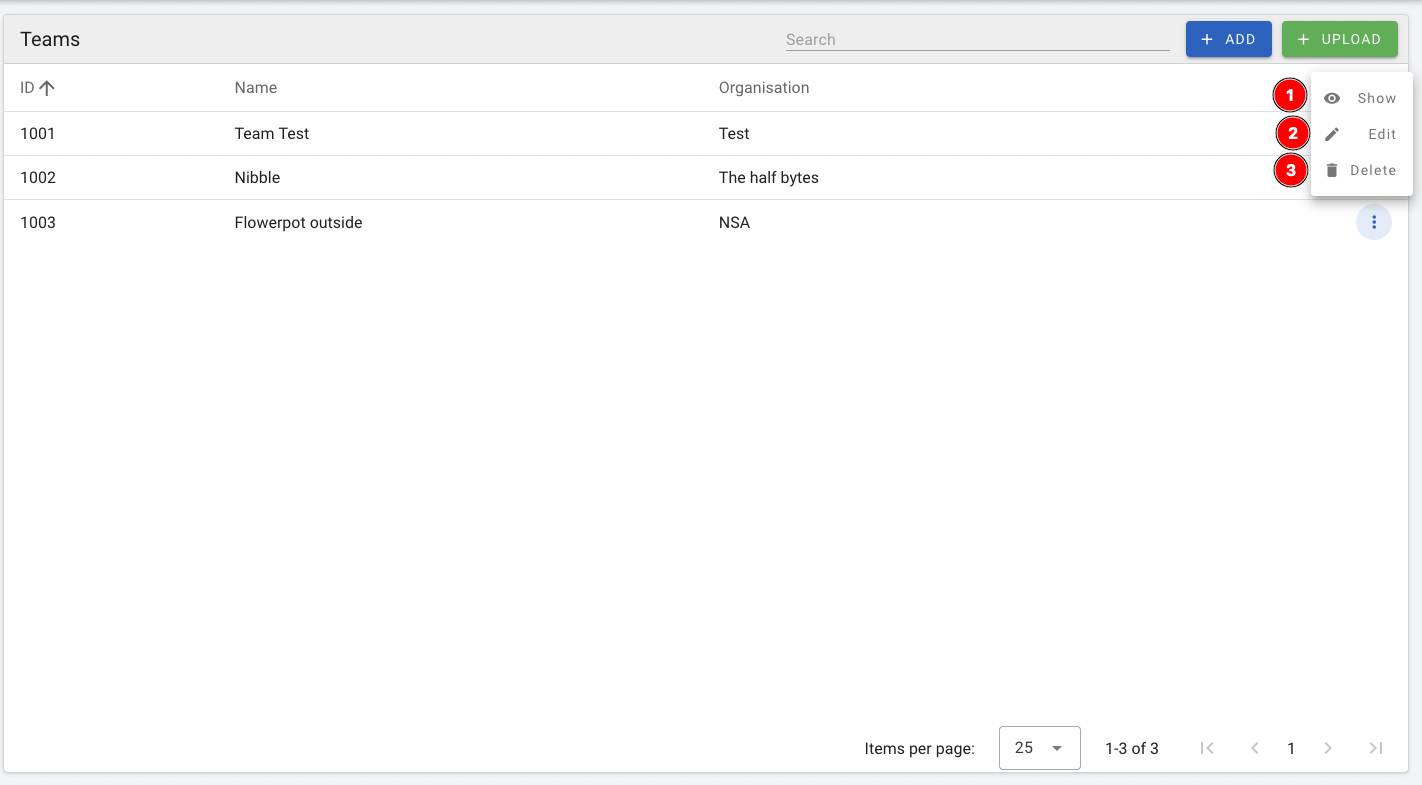The height and width of the screenshot is (785, 1422).
Task: Go to the first page of results
Action: click(x=1207, y=748)
